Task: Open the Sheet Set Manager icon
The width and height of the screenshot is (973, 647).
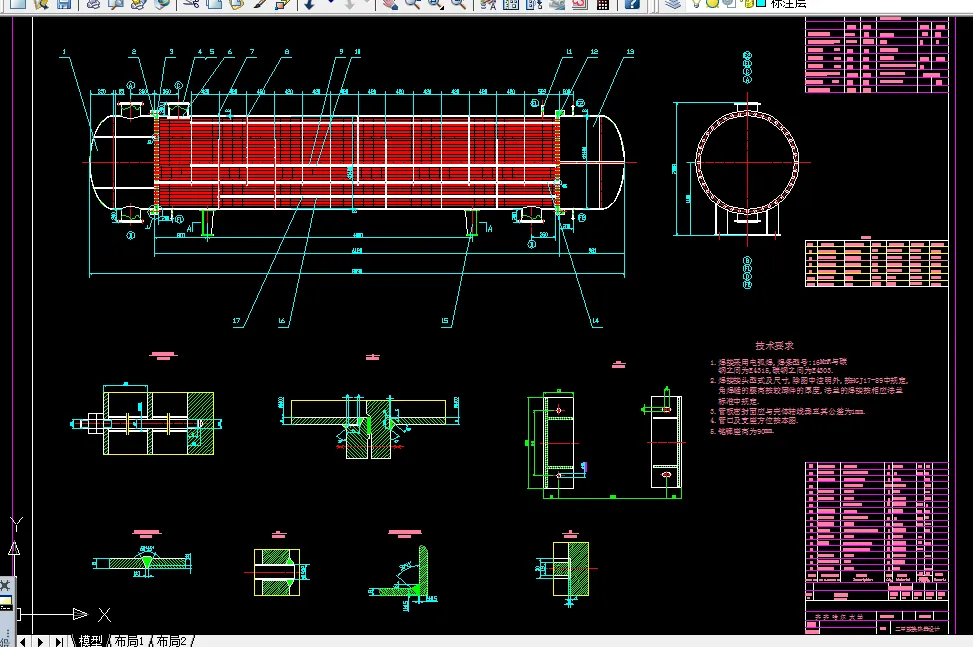Action: [x=557, y=4]
